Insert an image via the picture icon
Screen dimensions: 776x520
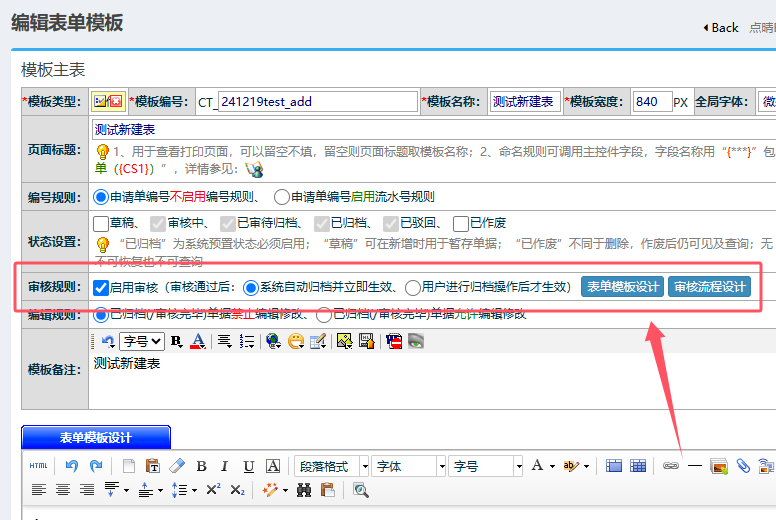(344, 341)
